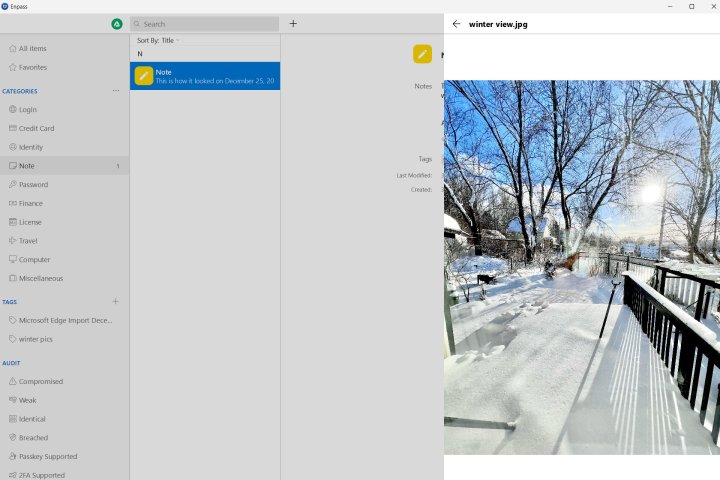Open the winter pics tag
This screenshot has width=720, height=480.
tap(36, 339)
